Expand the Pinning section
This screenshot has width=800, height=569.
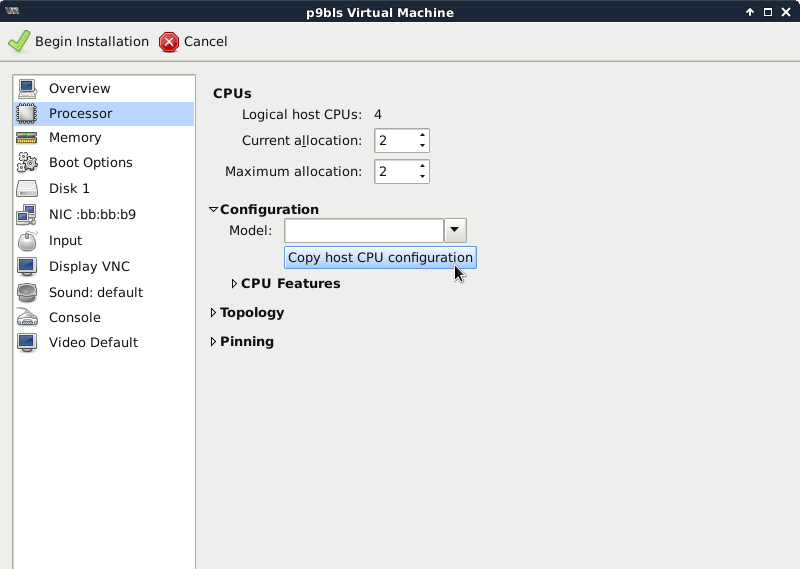pyautogui.click(x=213, y=342)
